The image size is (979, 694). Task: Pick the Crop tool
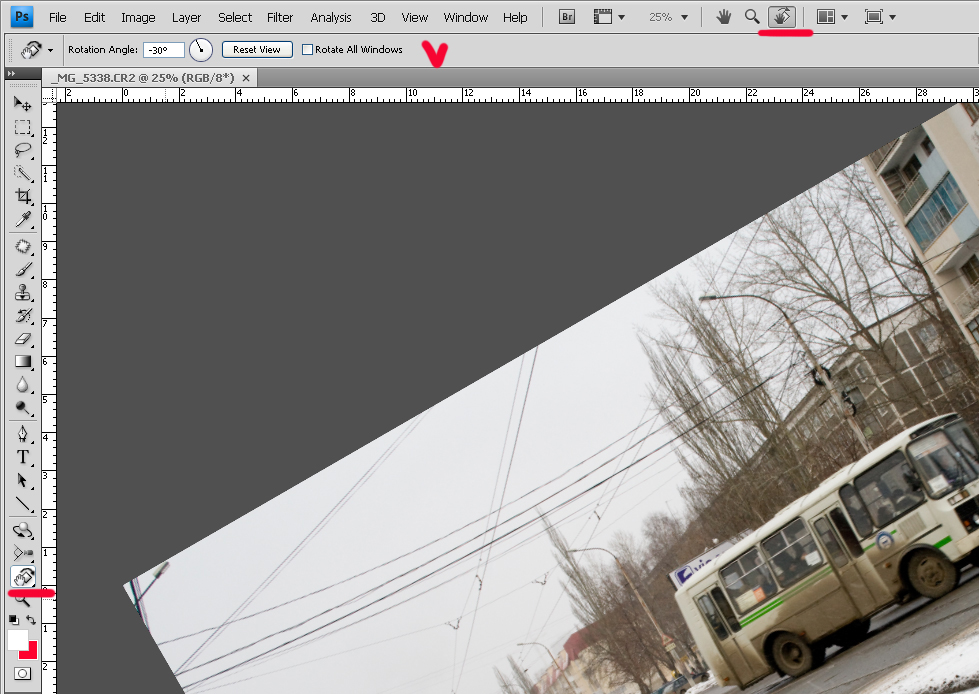click(x=22, y=196)
